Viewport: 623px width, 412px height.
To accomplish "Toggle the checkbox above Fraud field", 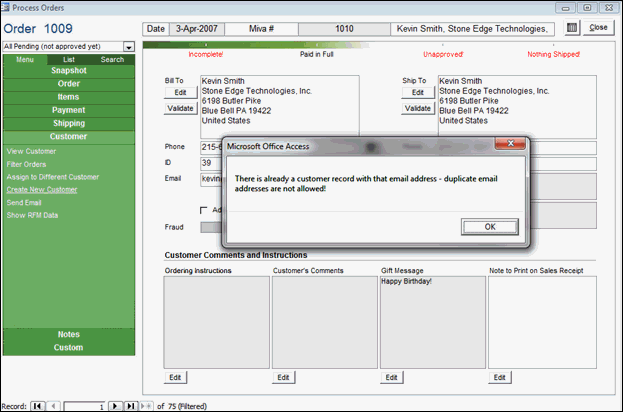I will [205, 210].
